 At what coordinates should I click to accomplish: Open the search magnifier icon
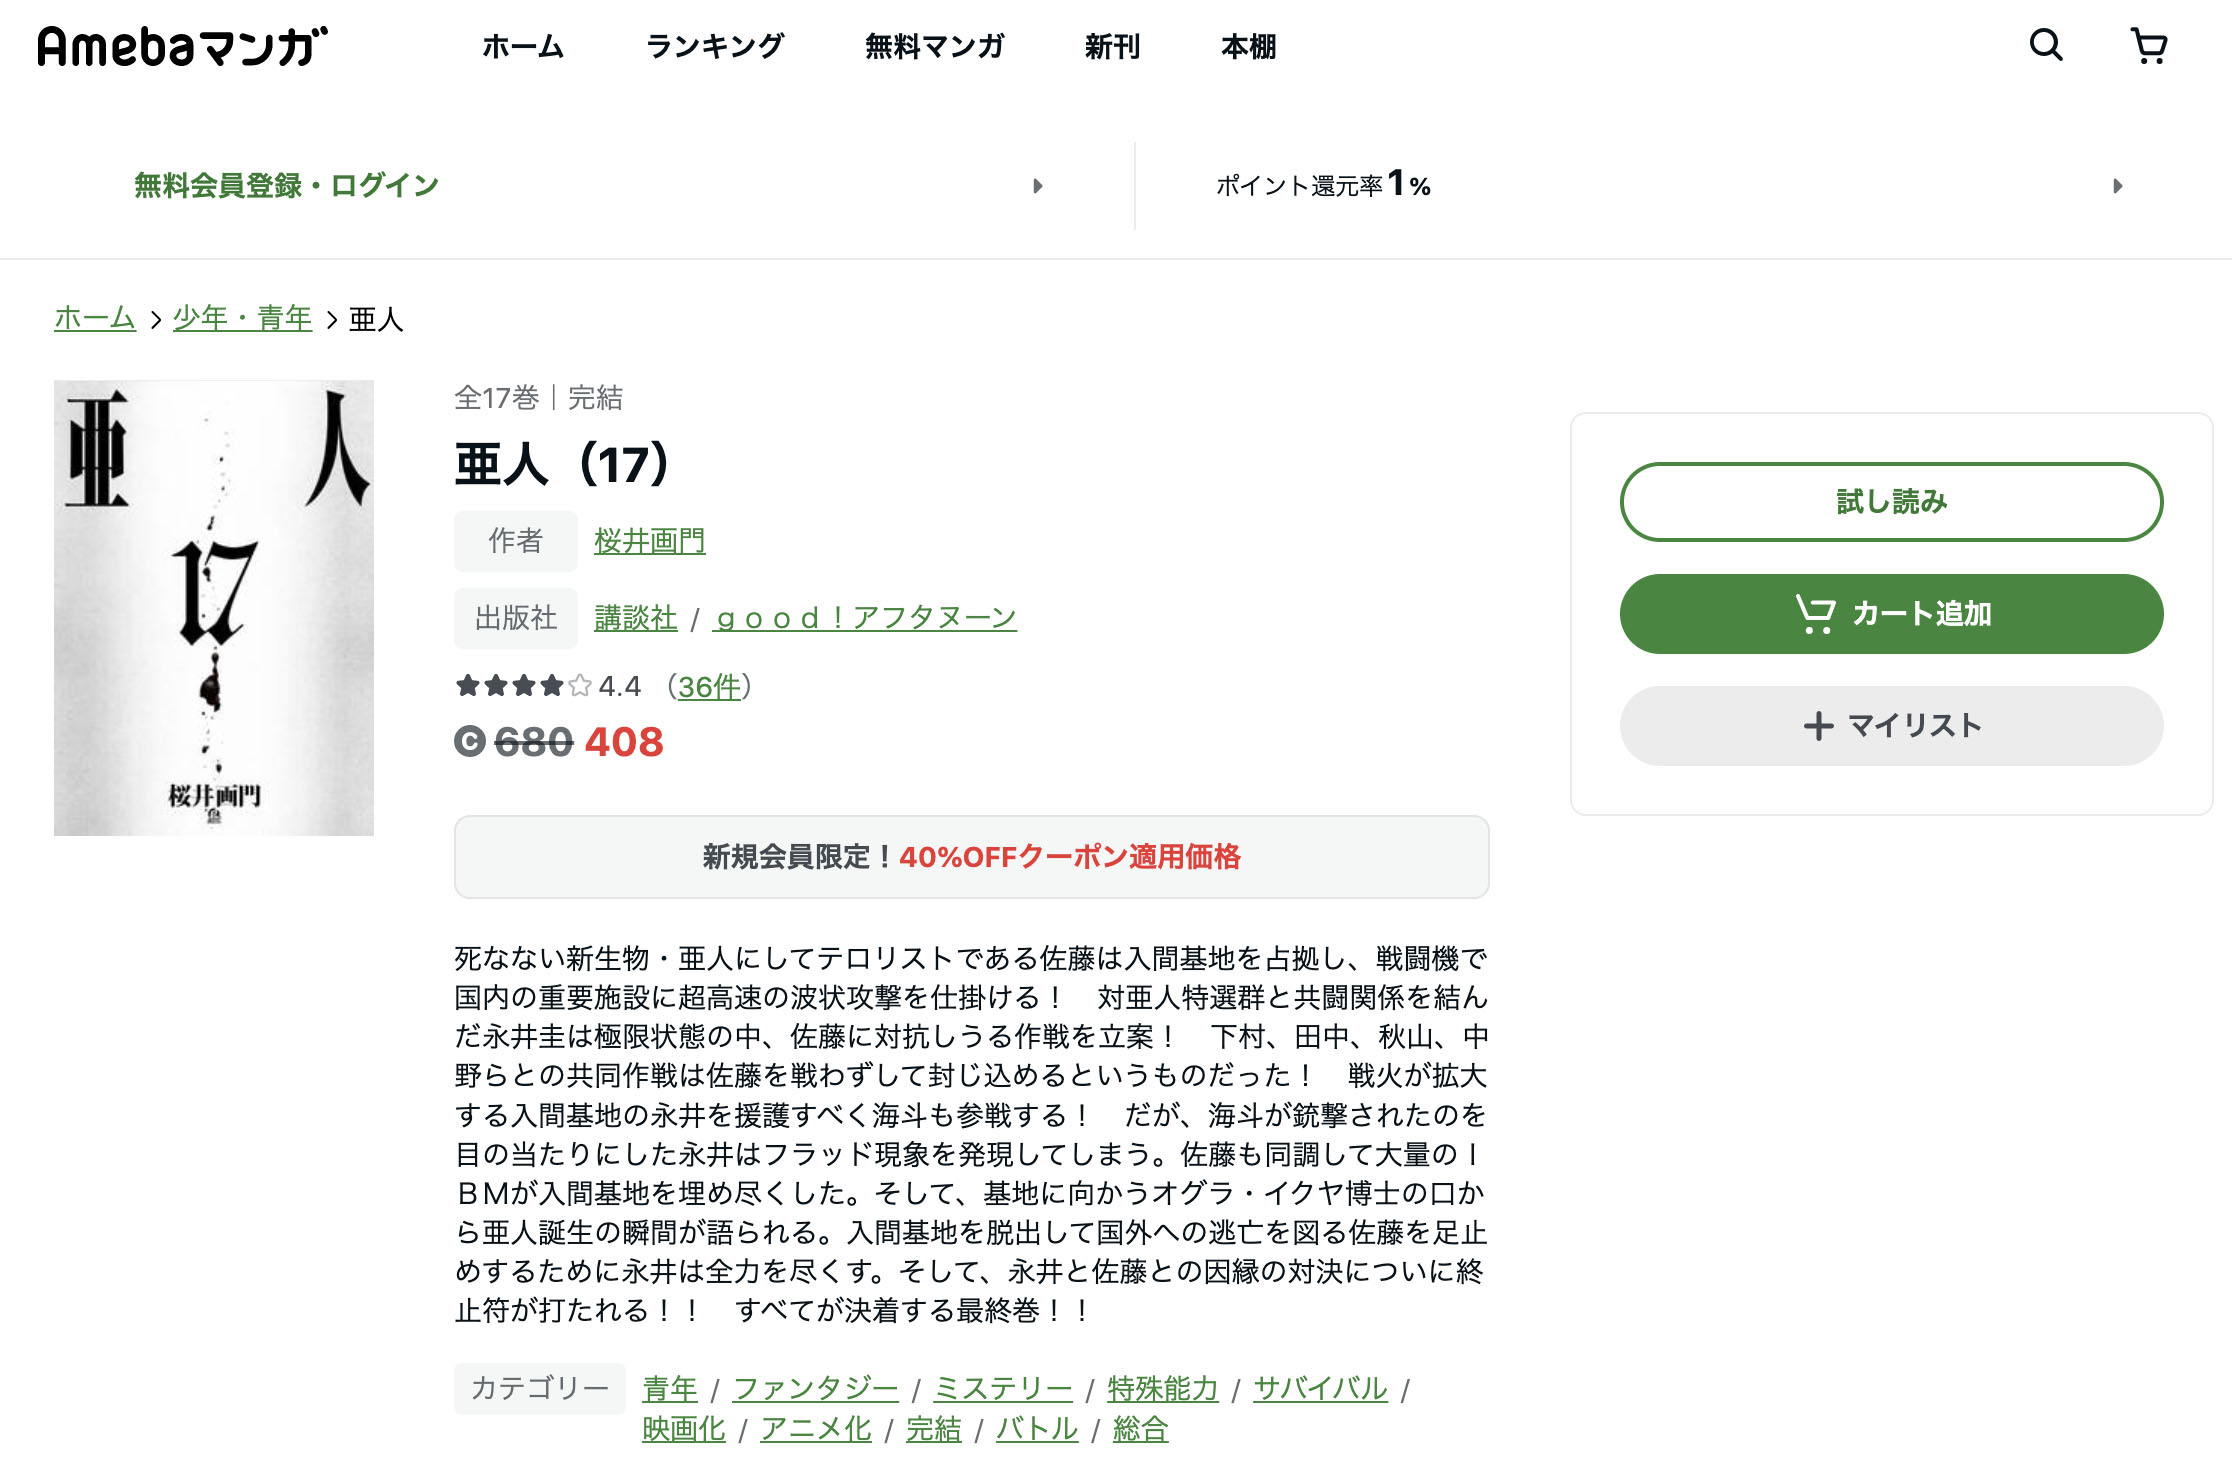[2046, 45]
